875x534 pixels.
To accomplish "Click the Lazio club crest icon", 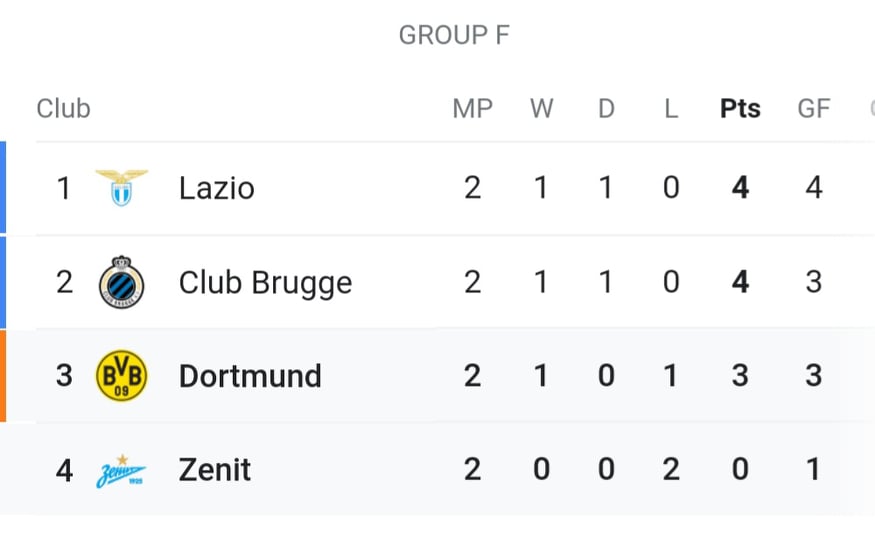I will [x=122, y=187].
